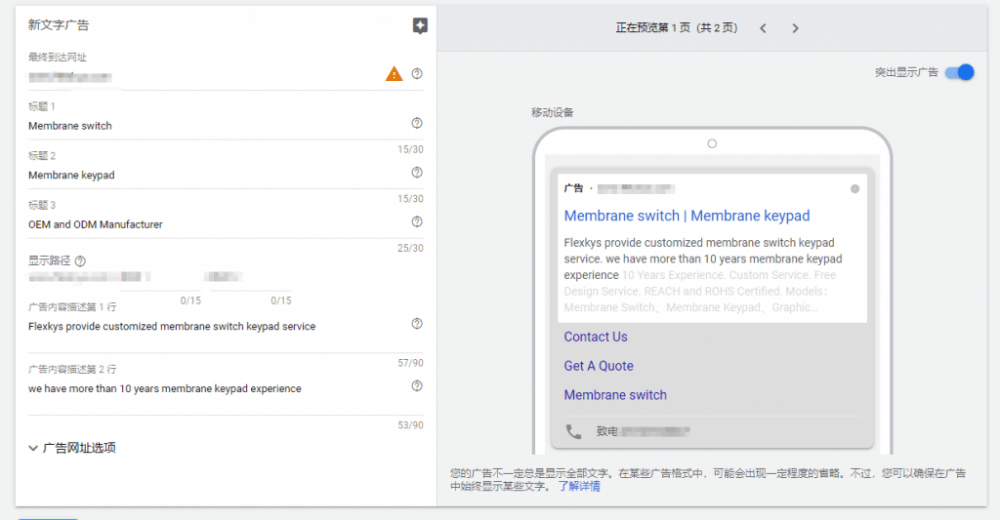Click the Get A Quote sitelink

coord(599,366)
